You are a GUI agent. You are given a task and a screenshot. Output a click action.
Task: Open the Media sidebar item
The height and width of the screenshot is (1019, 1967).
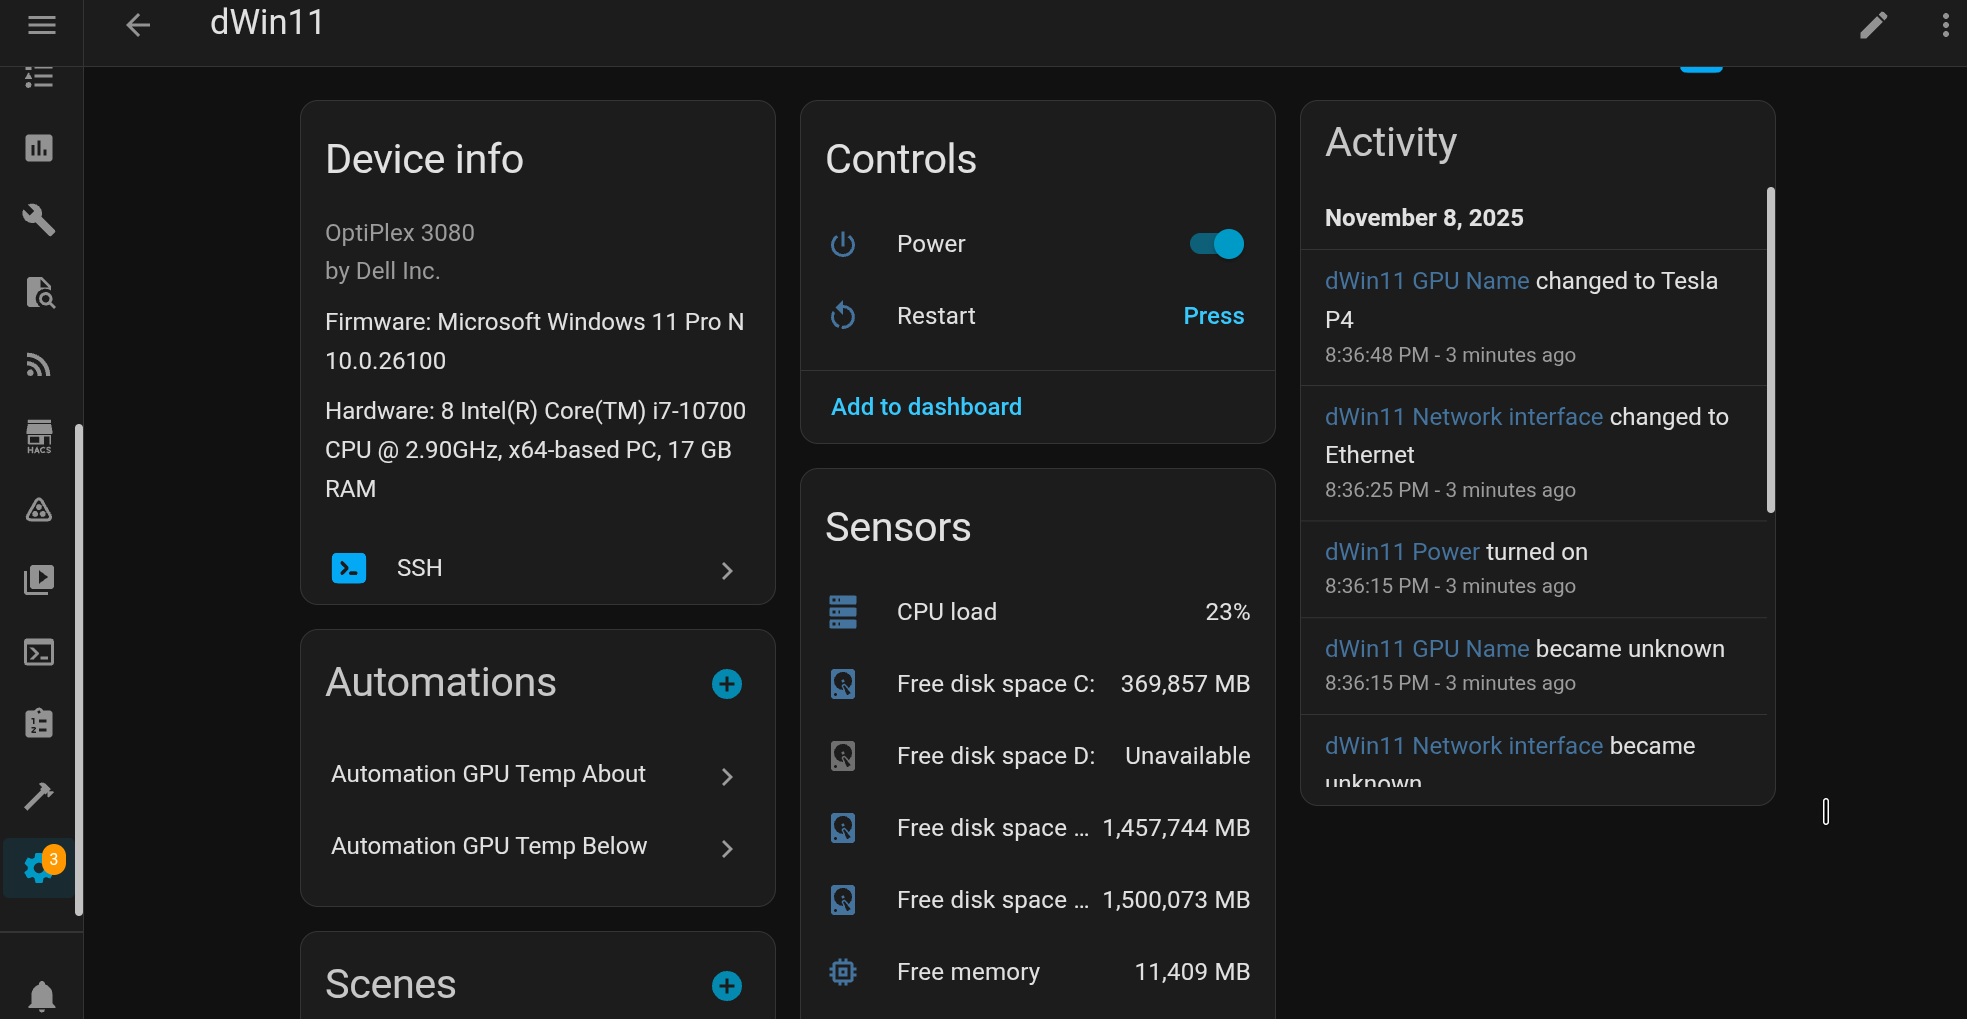coord(39,580)
